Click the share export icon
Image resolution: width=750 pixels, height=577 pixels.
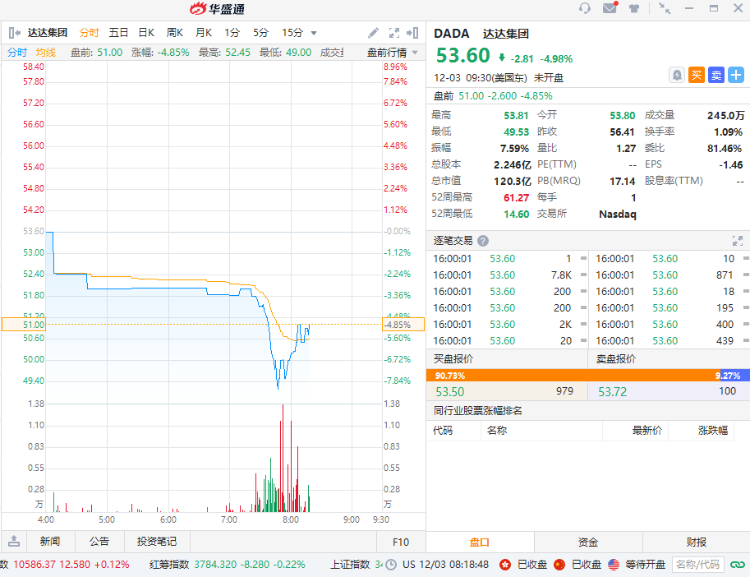point(14,541)
